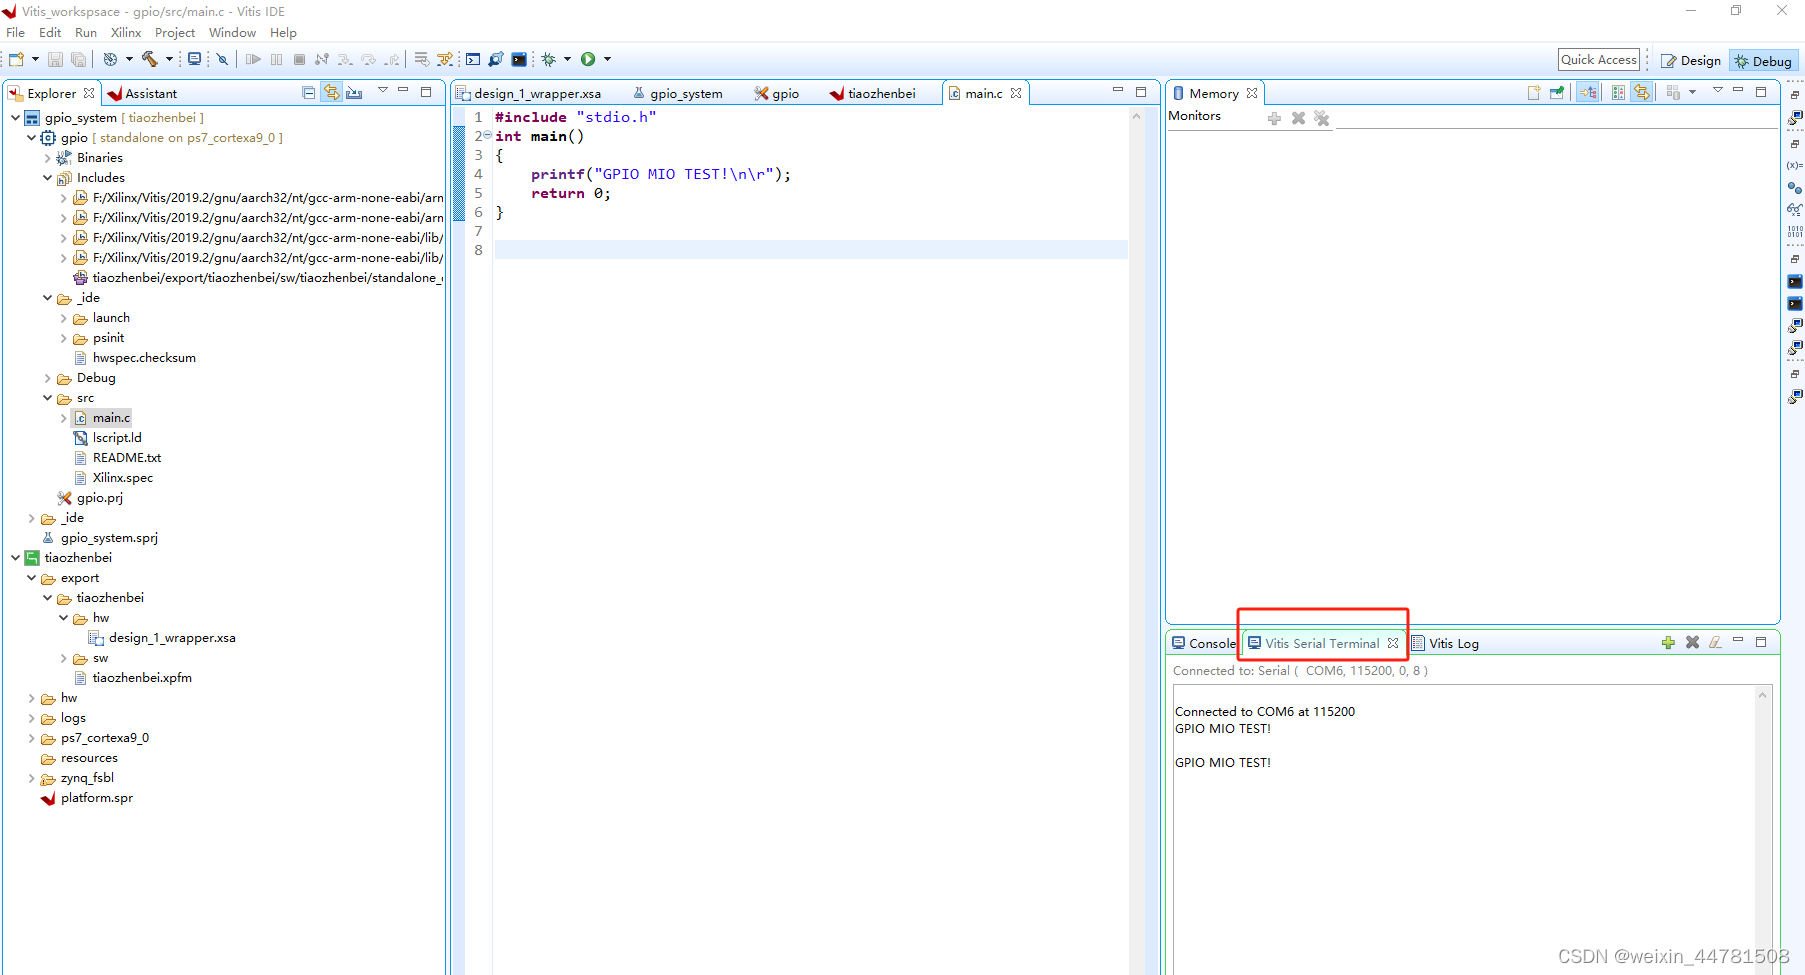Click the Resume debug icon

[x=253, y=59]
